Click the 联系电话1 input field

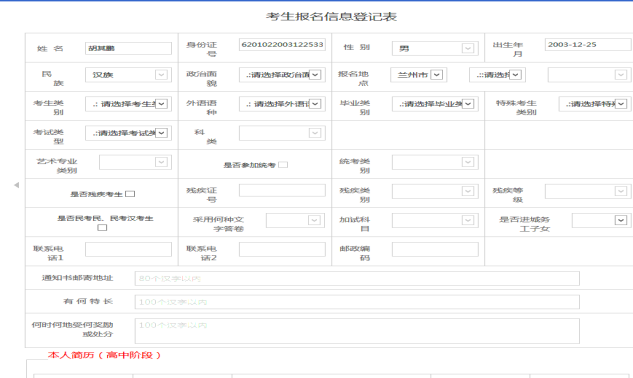pos(128,249)
